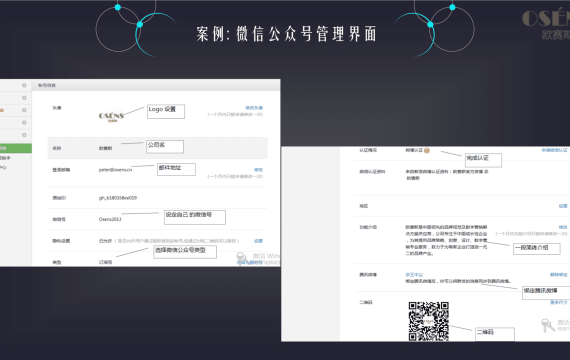
Task: Click the 已允许 privacy status text
Action: coord(105,241)
